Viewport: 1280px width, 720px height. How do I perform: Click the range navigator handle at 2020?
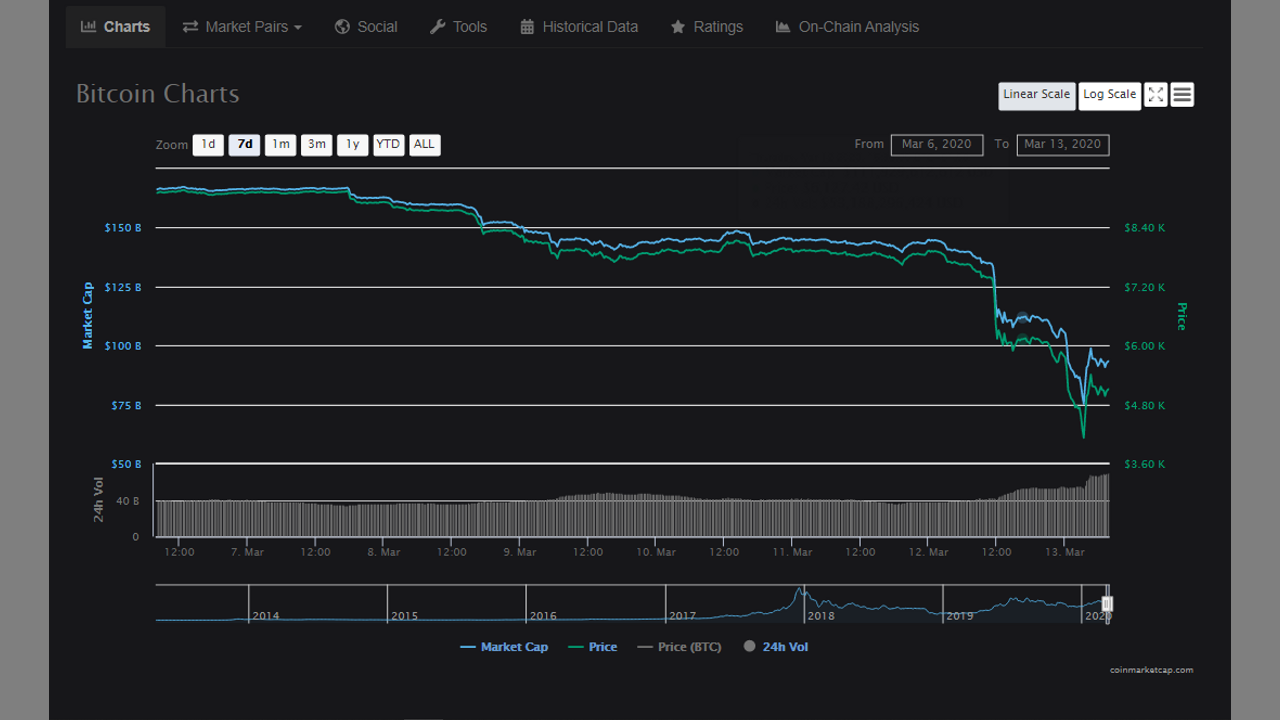[1107, 604]
